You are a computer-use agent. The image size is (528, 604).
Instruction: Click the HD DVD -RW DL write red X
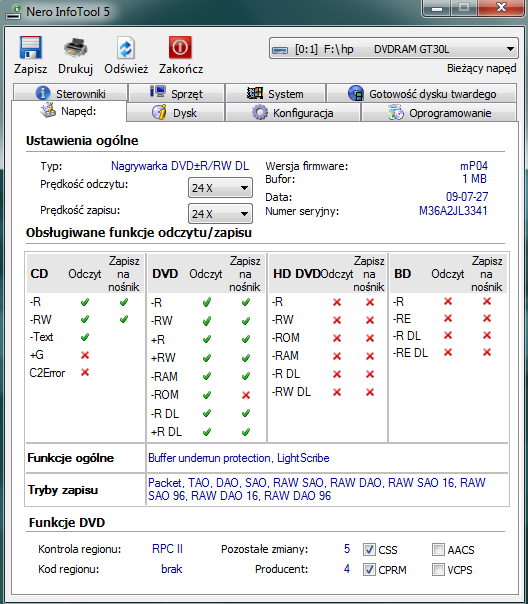click(370, 392)
